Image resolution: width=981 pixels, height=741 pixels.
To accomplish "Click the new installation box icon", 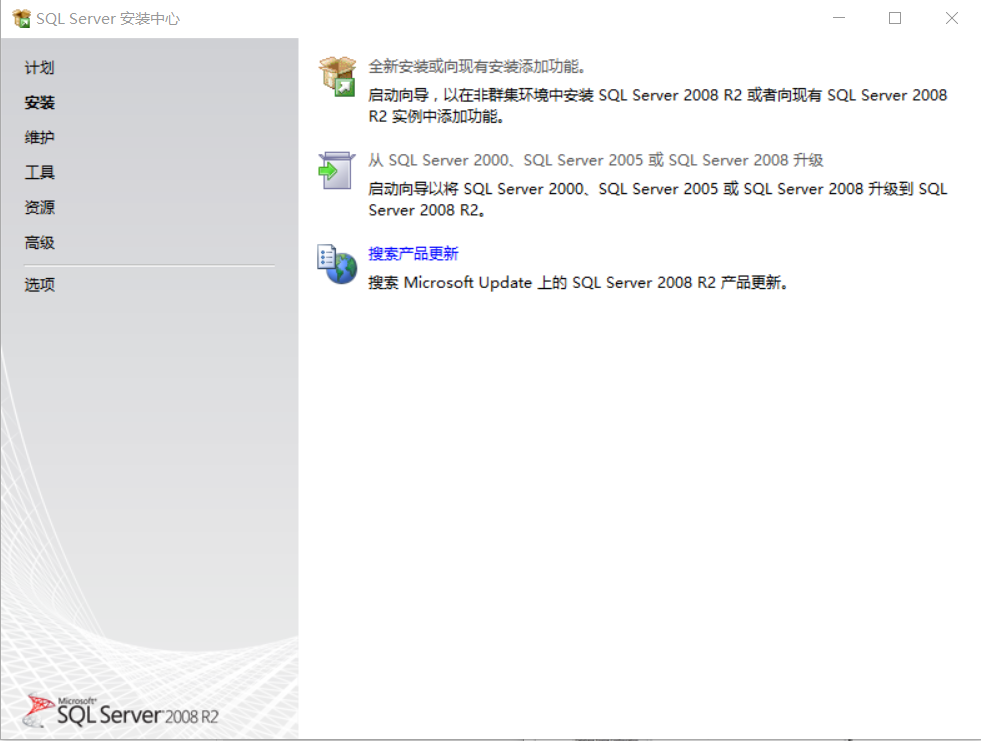I will [x=337, y=76].
